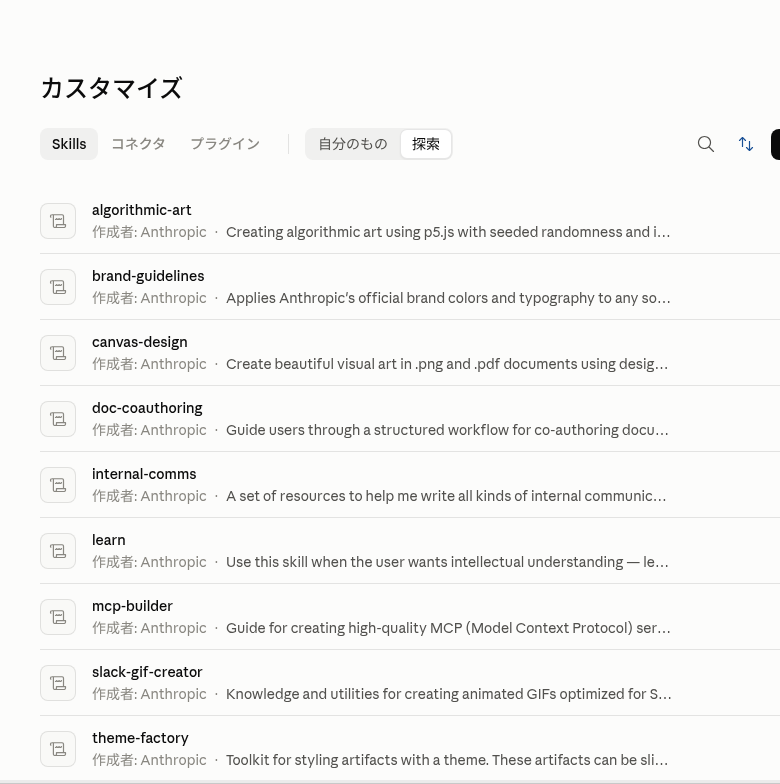Open the learn skill title
Image resolution: width=780 pixels, height=784 pixels.
tap(108, 540)
